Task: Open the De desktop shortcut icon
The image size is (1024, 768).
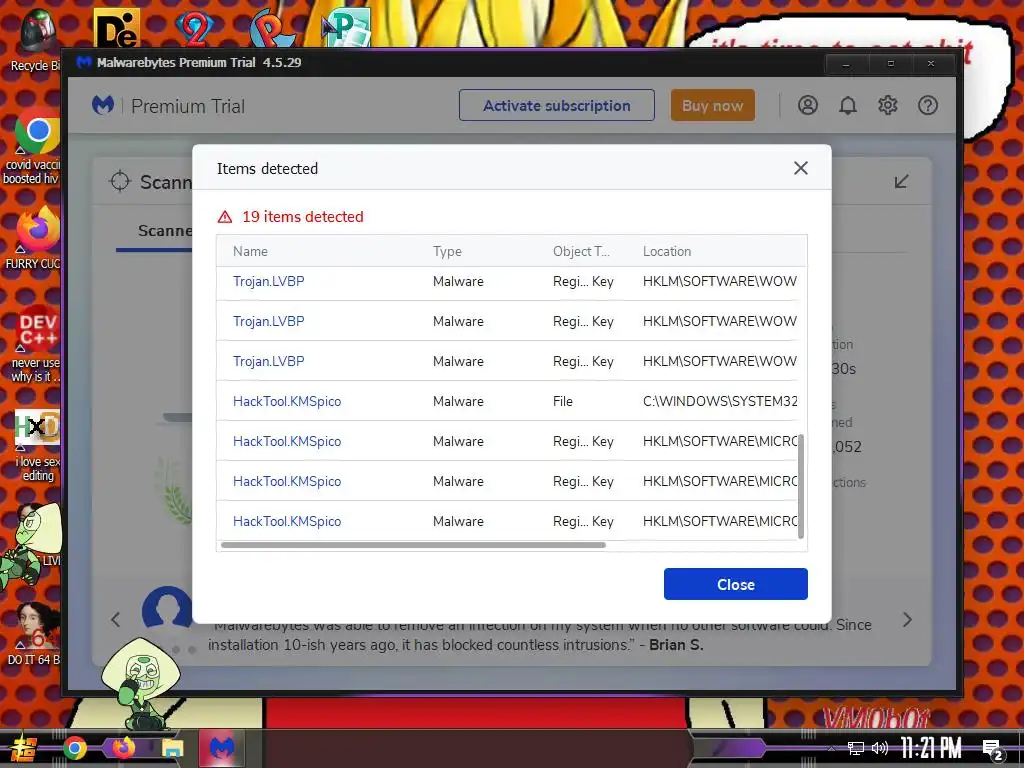Action: [116, 29]
